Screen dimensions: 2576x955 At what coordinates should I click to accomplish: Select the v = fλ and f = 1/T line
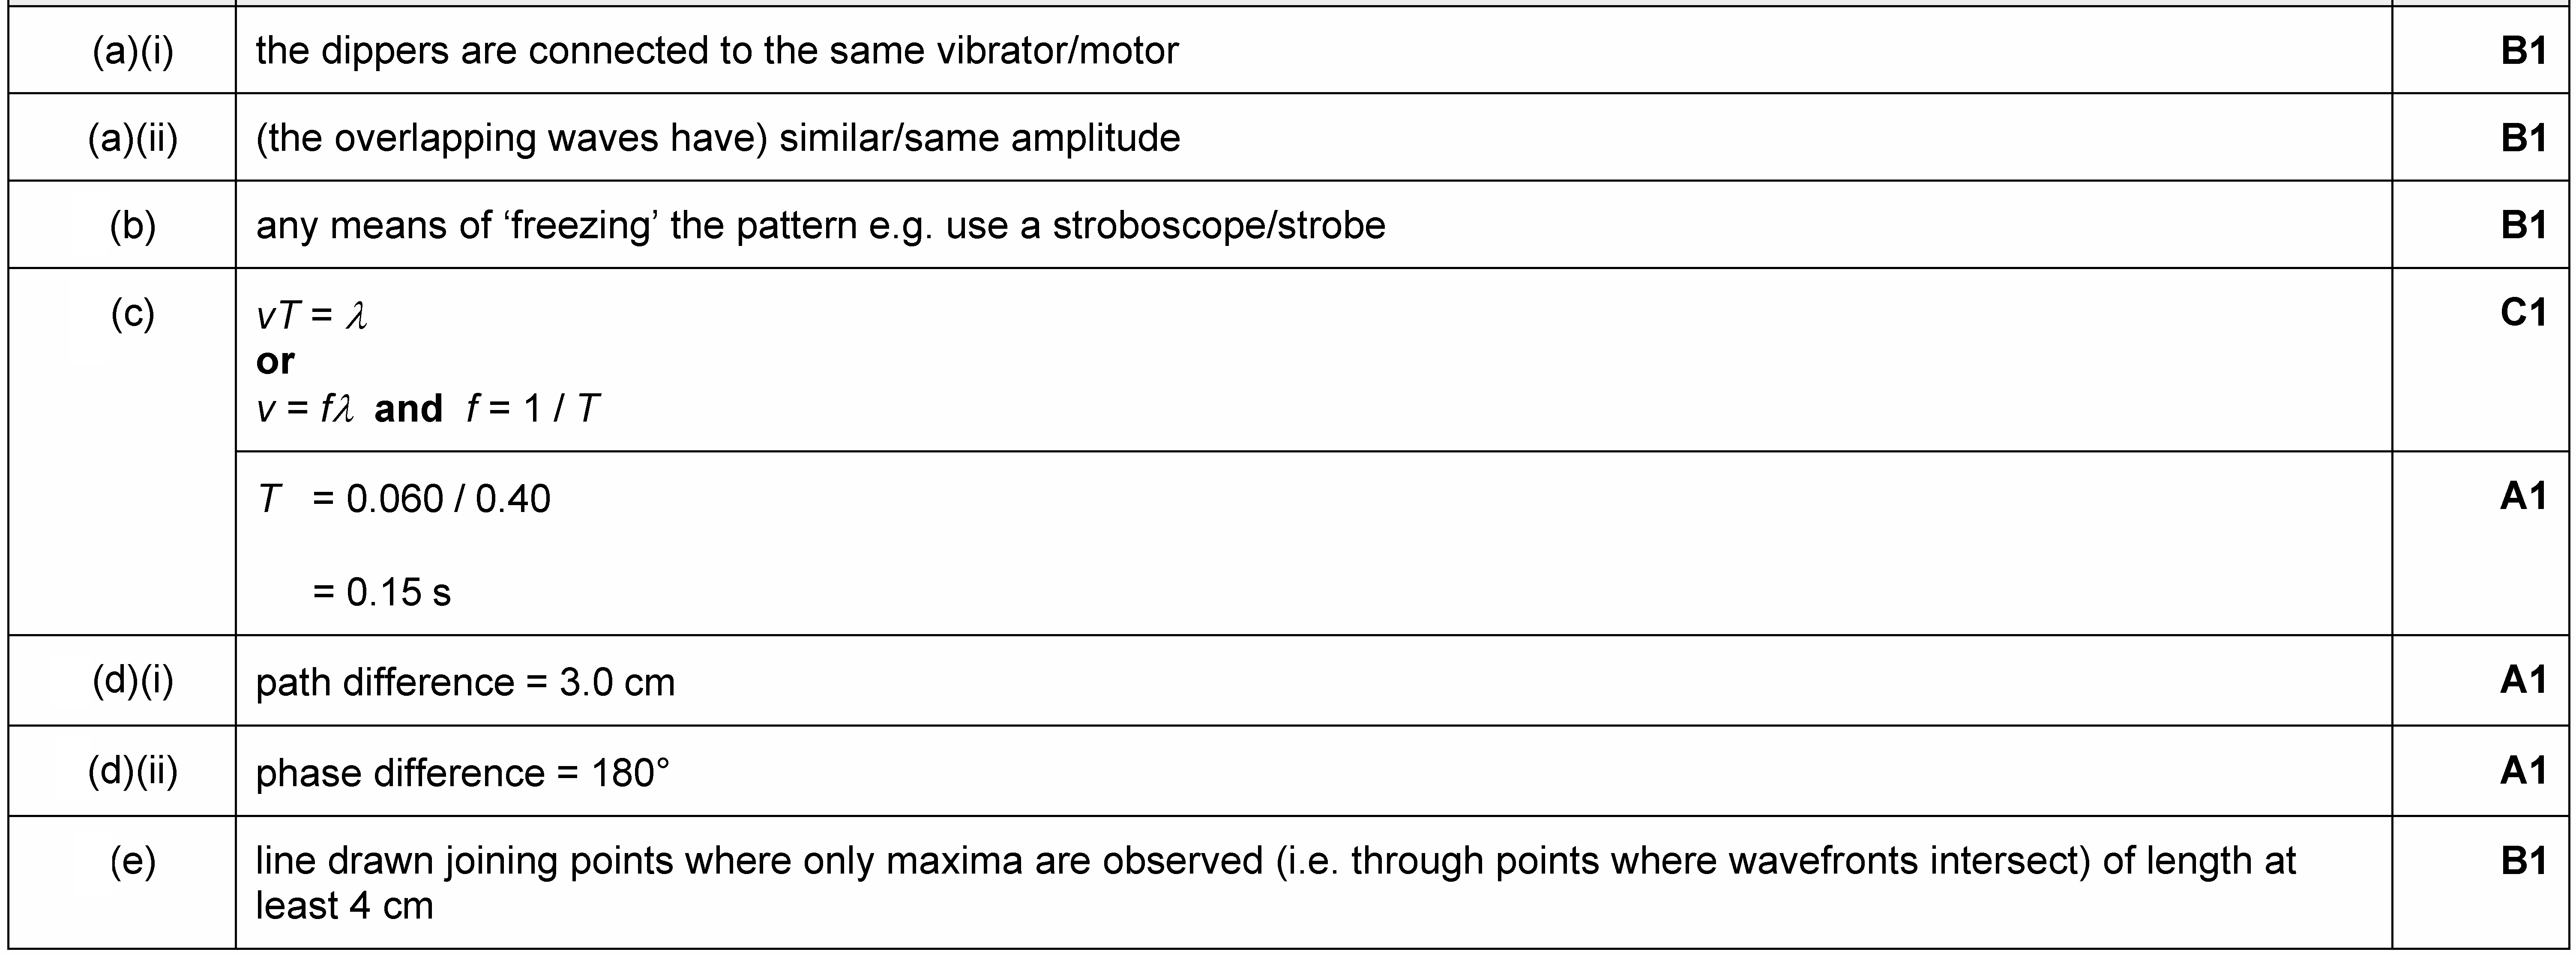click(427, 408)
